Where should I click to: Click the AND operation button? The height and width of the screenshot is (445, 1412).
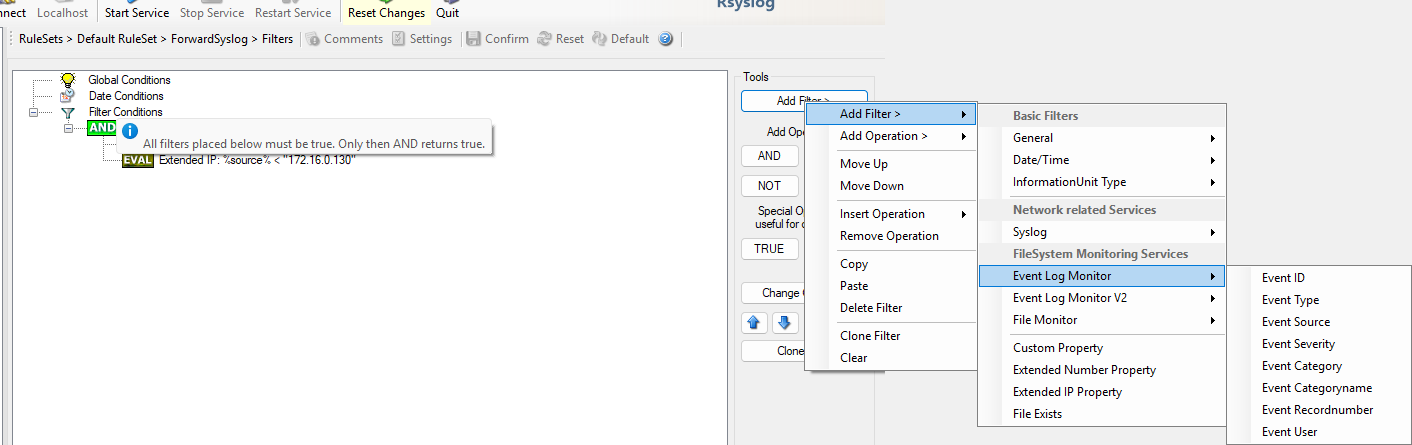pos(769,156)
